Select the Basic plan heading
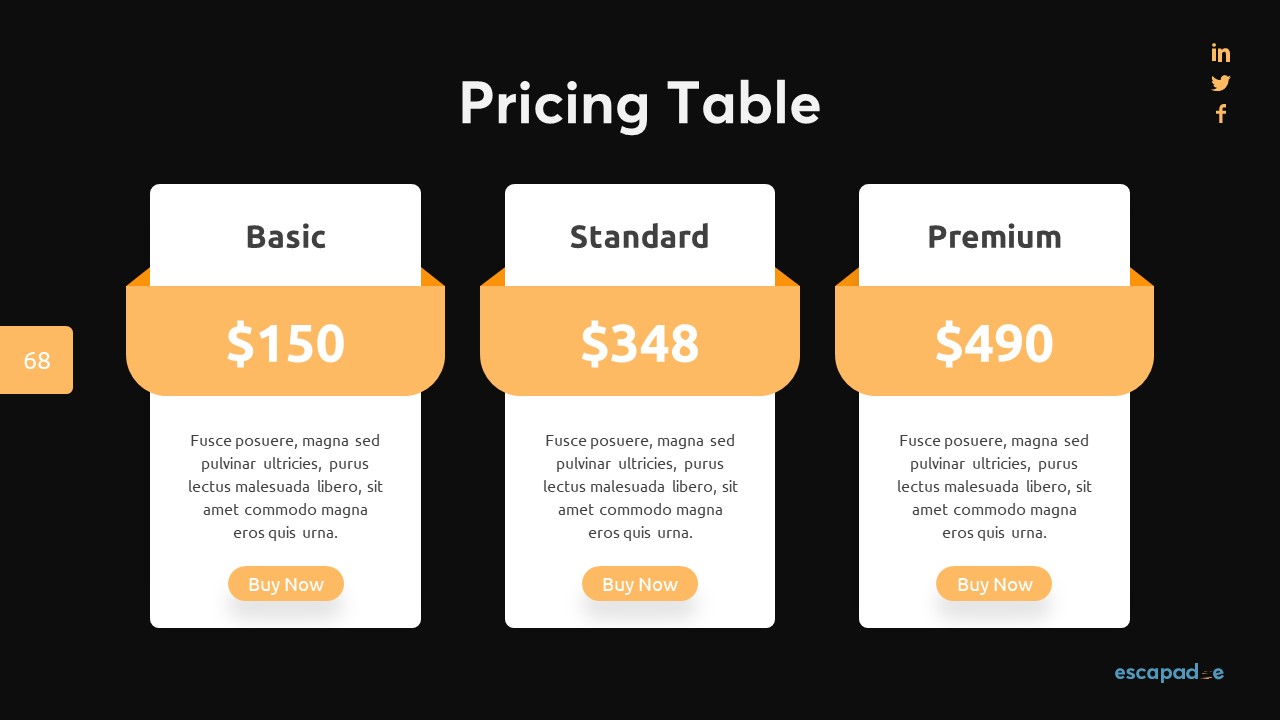1280x720 pixels. click(286, 237)
